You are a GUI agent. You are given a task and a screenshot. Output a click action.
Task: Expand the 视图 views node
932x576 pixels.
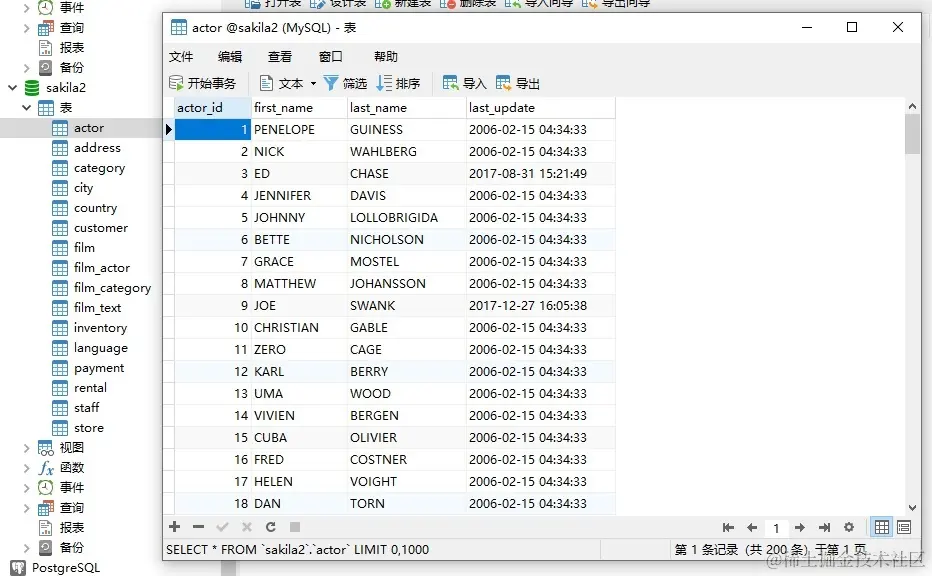point(26,448)
